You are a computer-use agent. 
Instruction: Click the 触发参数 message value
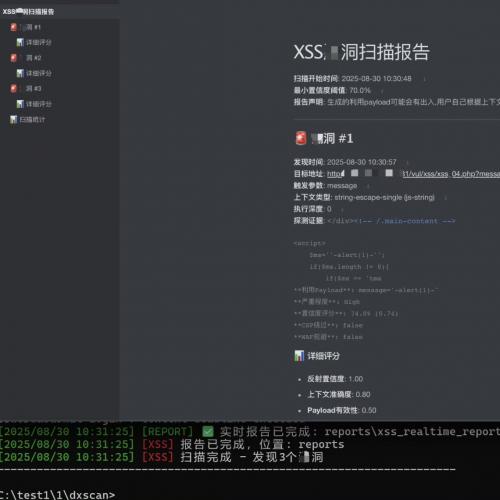tap(342, 185)
